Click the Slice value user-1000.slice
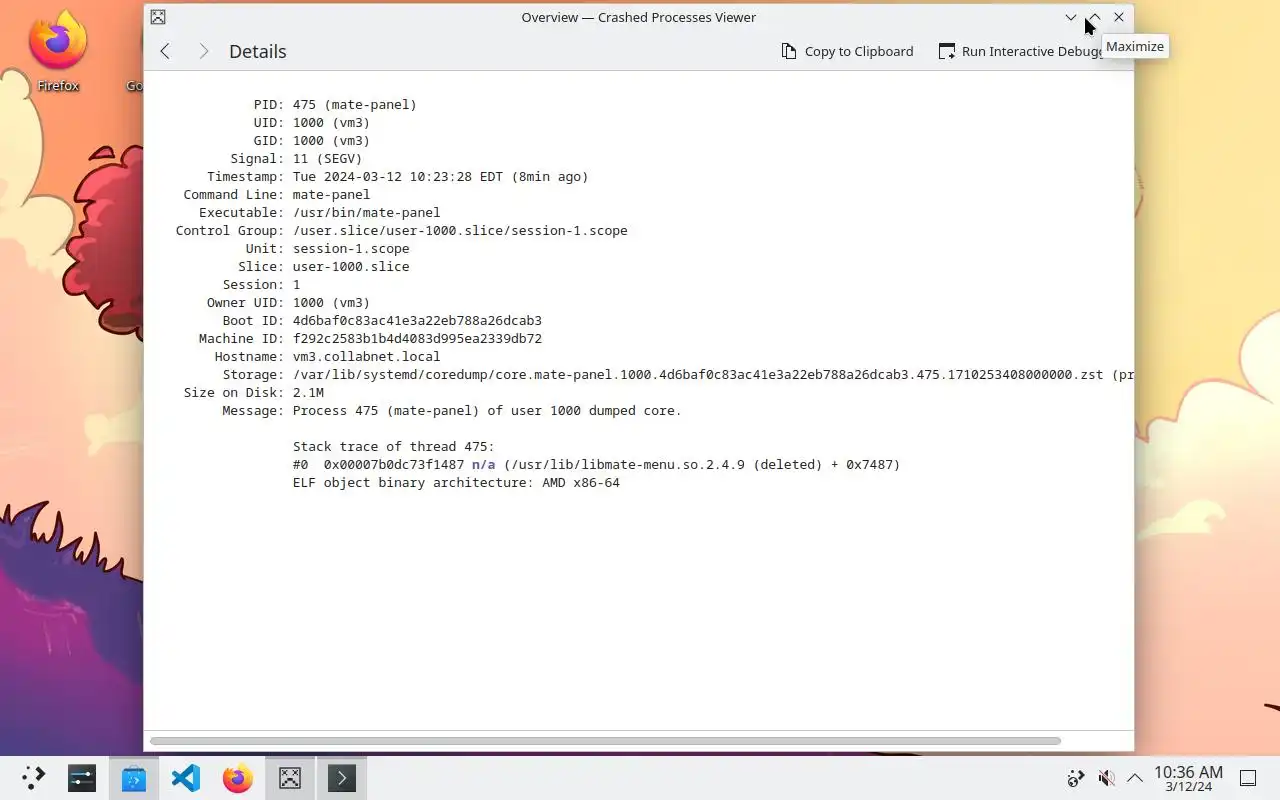The width and height of the screenshot is (1280, 800). 351,266
